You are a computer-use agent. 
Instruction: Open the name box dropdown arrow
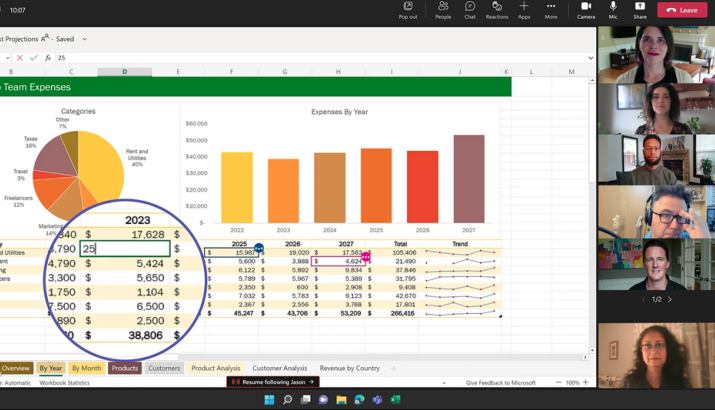point(7,58)
